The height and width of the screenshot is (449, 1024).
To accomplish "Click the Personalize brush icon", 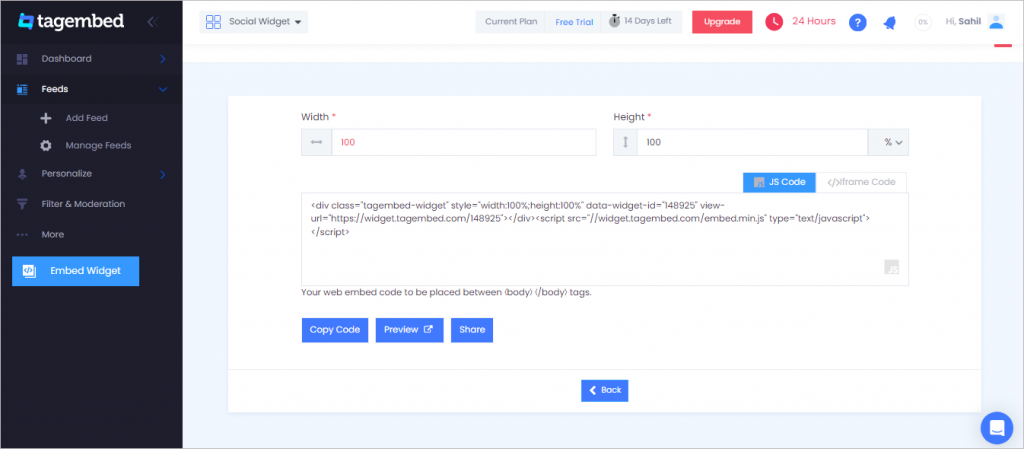I will click(x=22, y=174).
